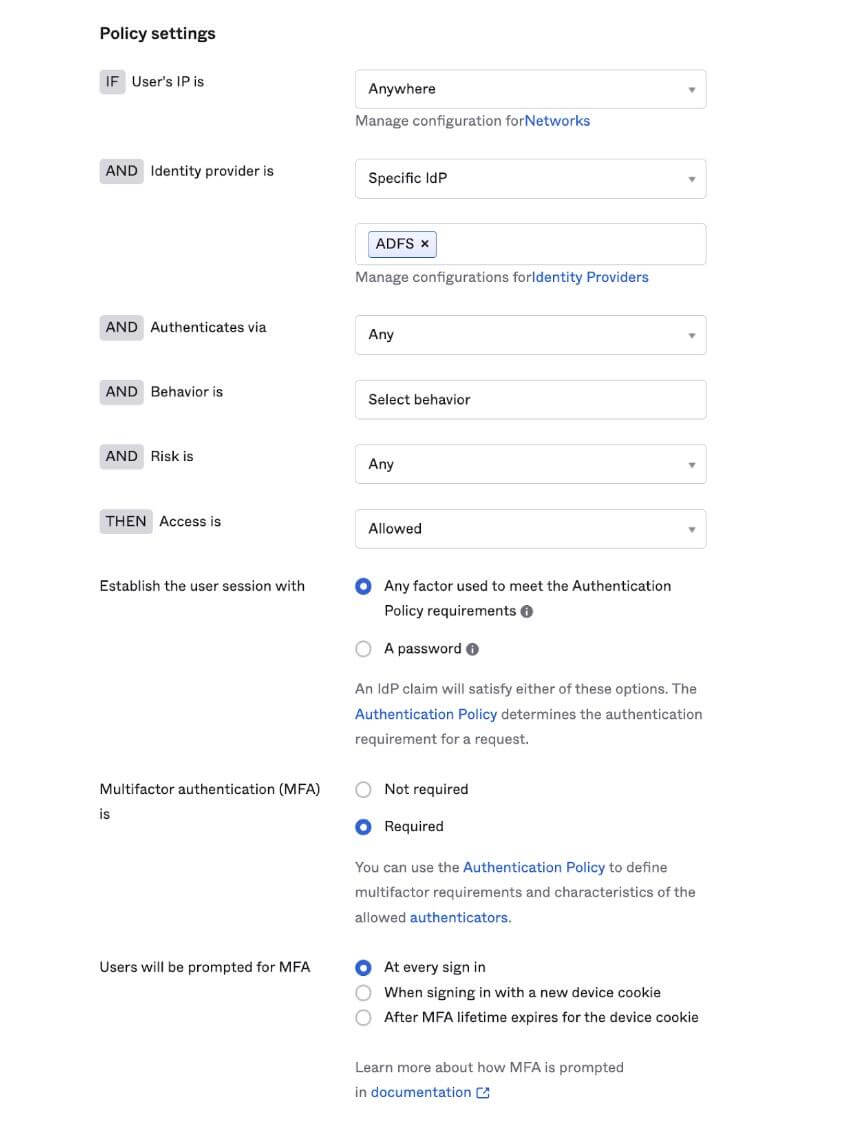
Task: Open the User's IP Anywhere dropdown
Action: click(530, 89)
